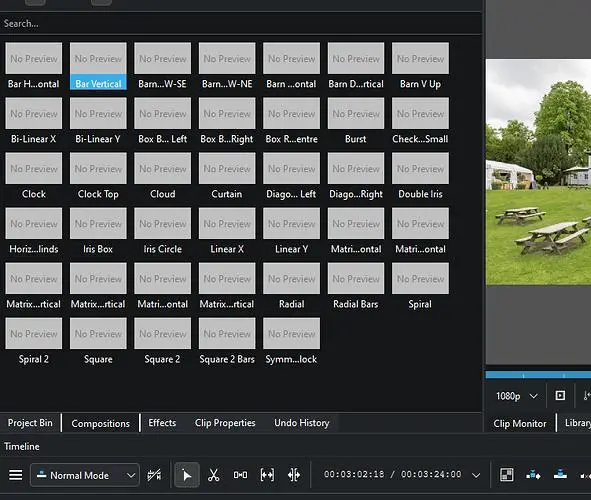Click the checkered mix clips icon

coord(506,475)
